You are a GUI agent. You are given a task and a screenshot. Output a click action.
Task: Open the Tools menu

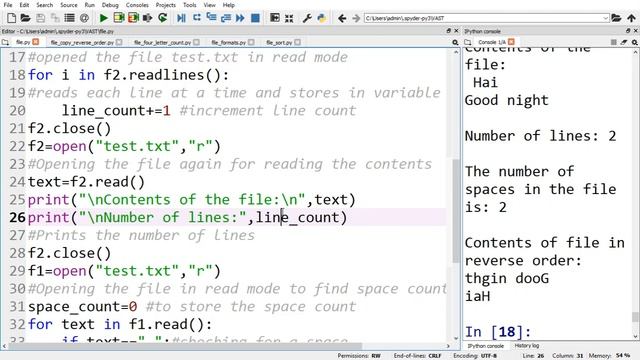[x=189, y=5]
